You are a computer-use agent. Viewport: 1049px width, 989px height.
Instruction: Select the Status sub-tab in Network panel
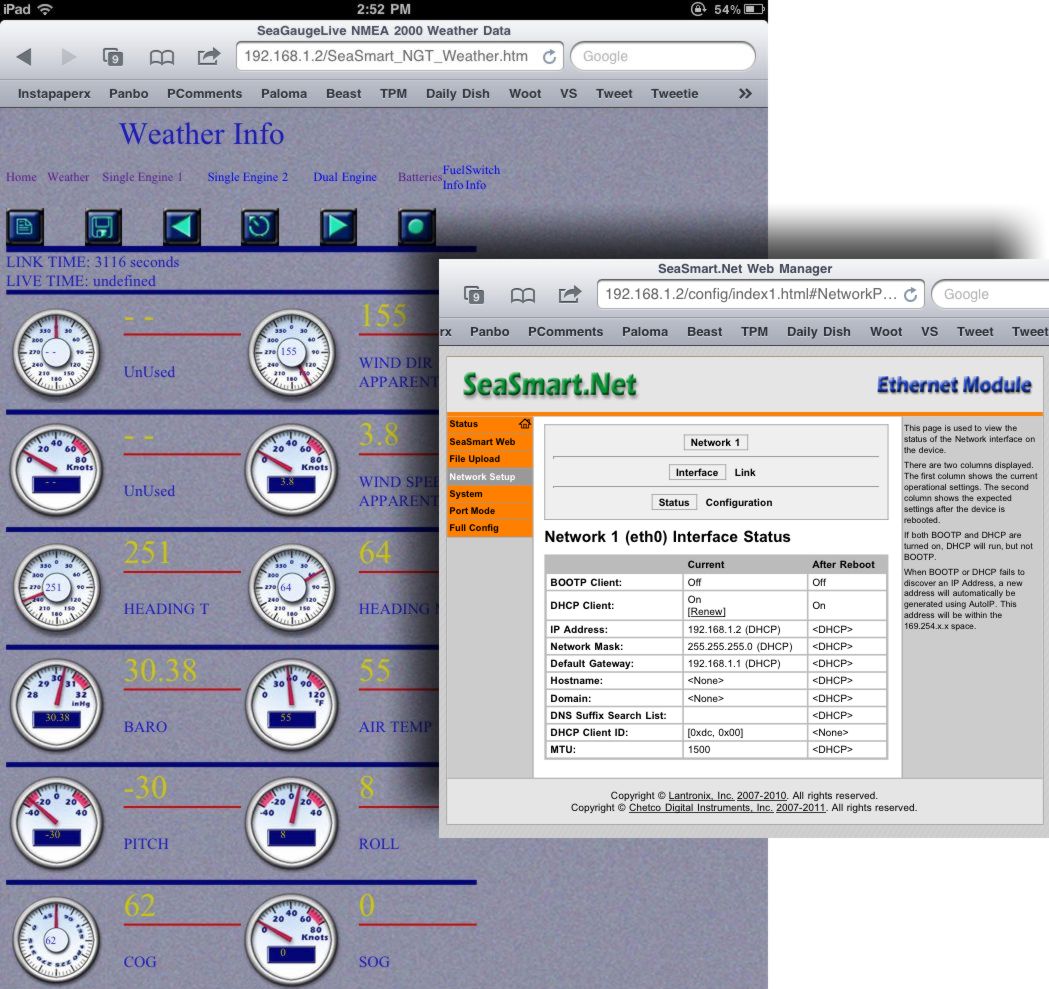pyautogui.click(x=674, y=503)
